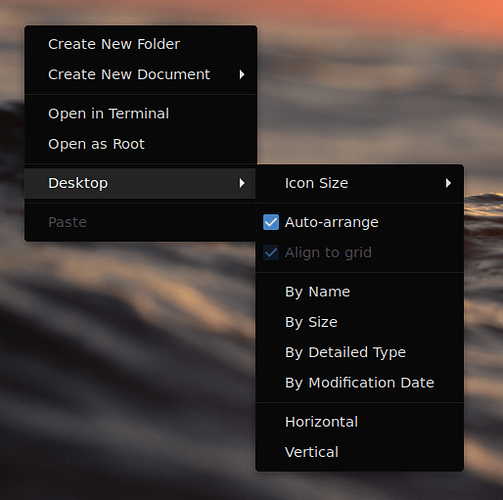Screen dimensions: 503x500
Task: Open the Icon Size entry
Action: pos(360,183)
